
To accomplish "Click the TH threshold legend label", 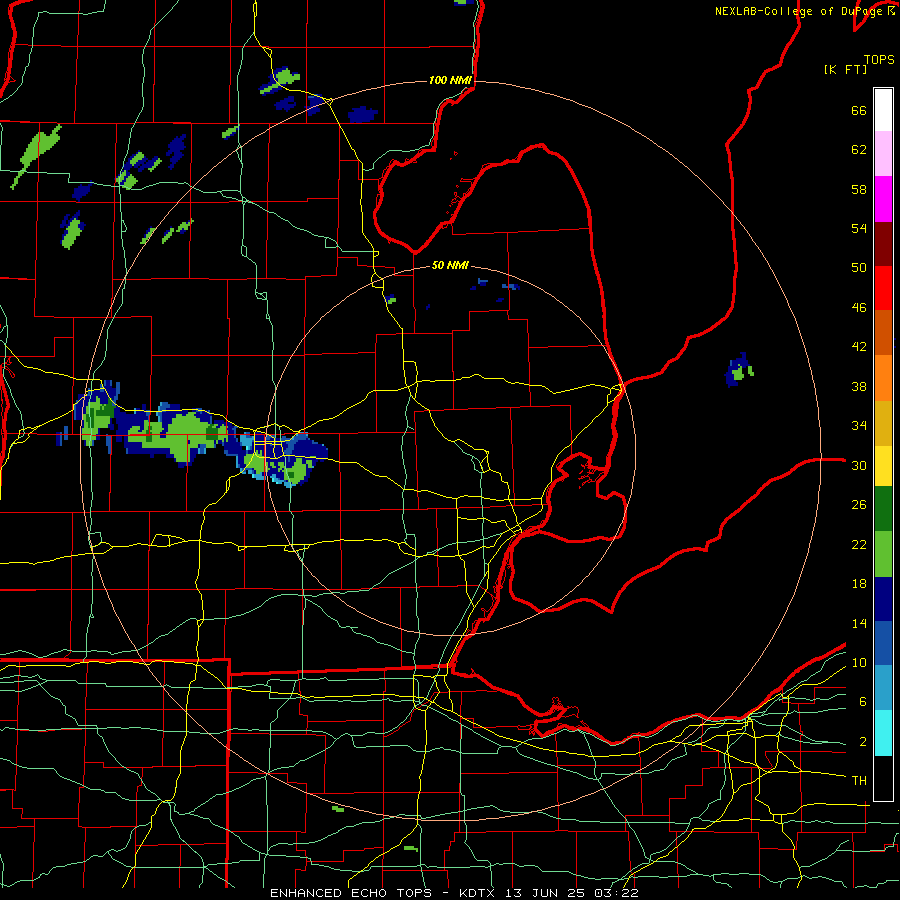I will pyautogui.click(x=859, y=781).
